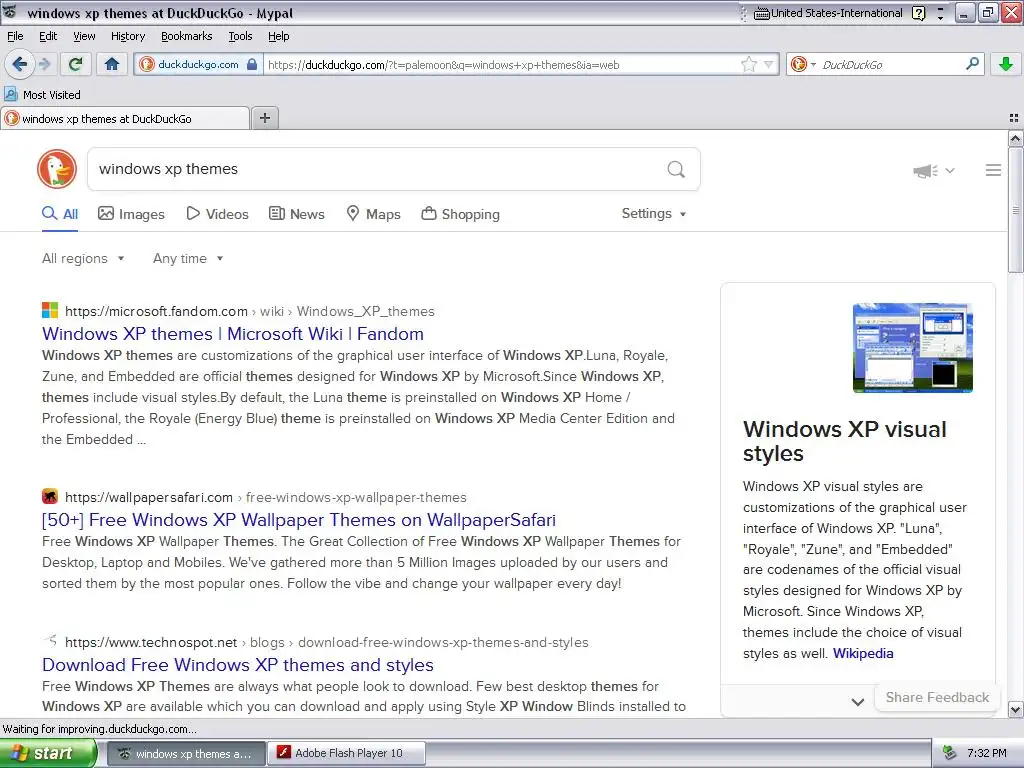The image size is (1024, 768).
Task: Switch to Adobe Flash Player 10 taskbar item
Action: pyautogui.click(x=347, y=753)
